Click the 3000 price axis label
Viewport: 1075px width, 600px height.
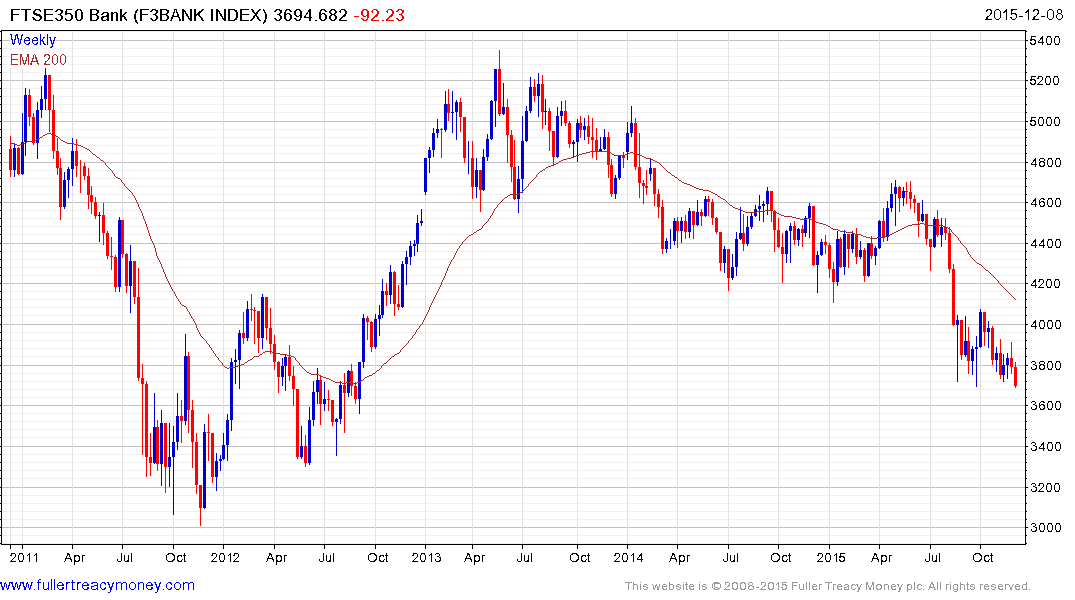[x=1045, y=528]
